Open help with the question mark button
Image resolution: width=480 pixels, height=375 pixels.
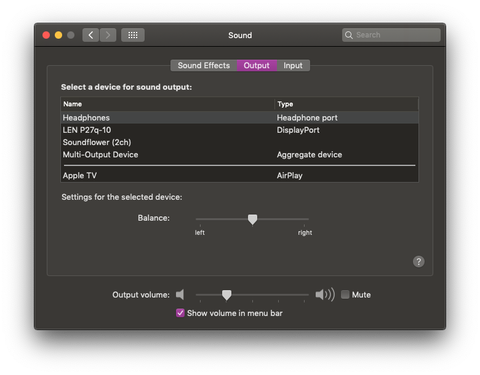[419, 262]
